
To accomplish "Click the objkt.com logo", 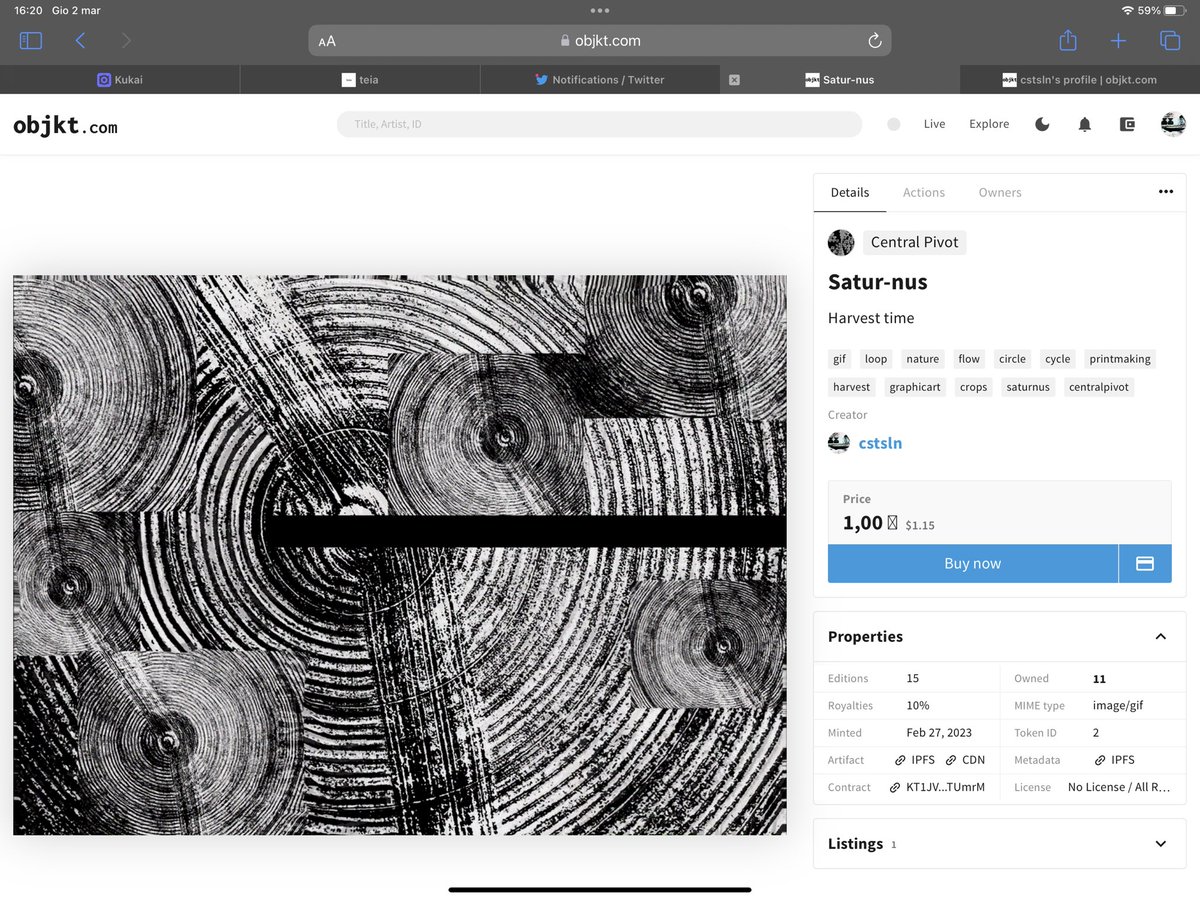I will (65, 126).
